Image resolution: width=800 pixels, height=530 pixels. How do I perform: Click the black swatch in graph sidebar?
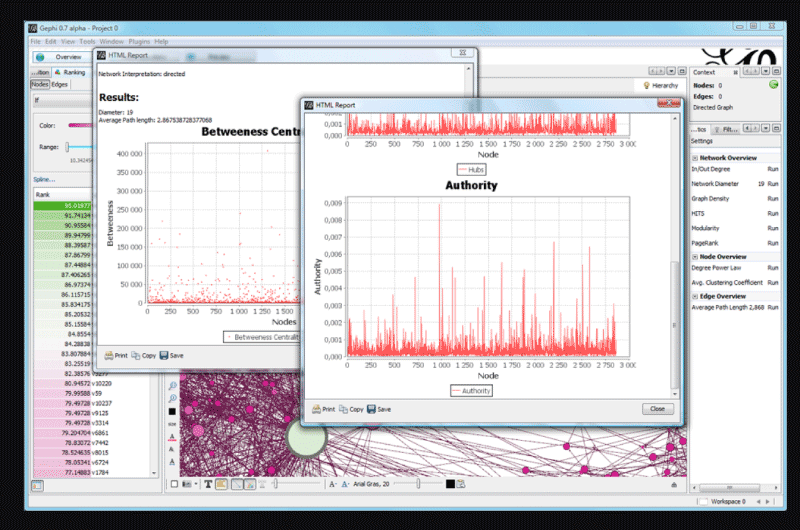(172, 412)
